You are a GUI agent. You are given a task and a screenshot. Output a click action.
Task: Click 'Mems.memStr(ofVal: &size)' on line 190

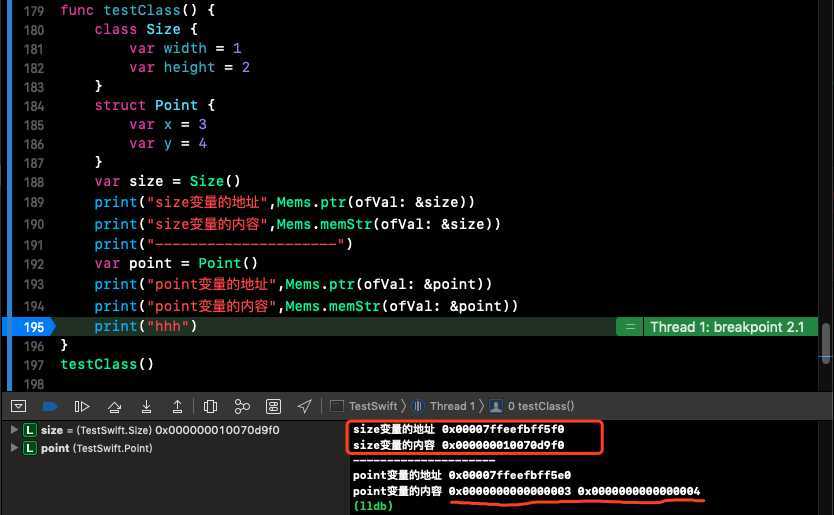(x=383, y=224)
